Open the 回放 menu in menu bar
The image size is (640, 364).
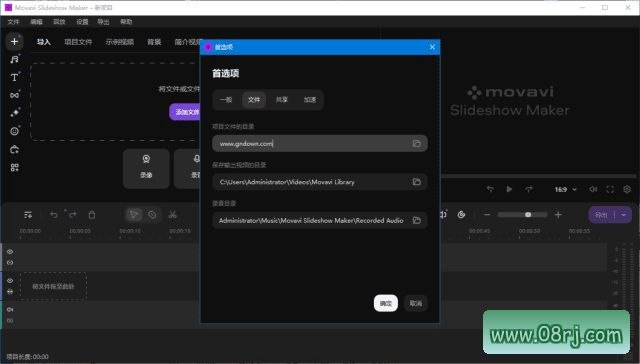pos(59,22)
